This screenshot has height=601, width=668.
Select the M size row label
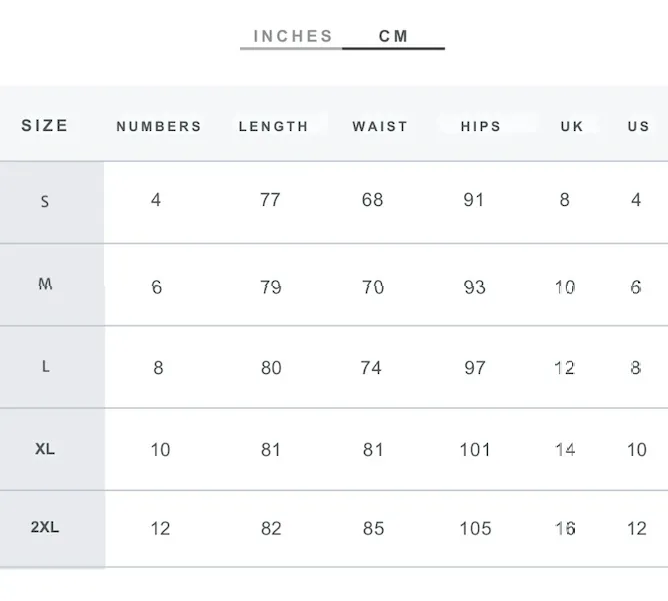pyautogui.click(x=45, y=284)
